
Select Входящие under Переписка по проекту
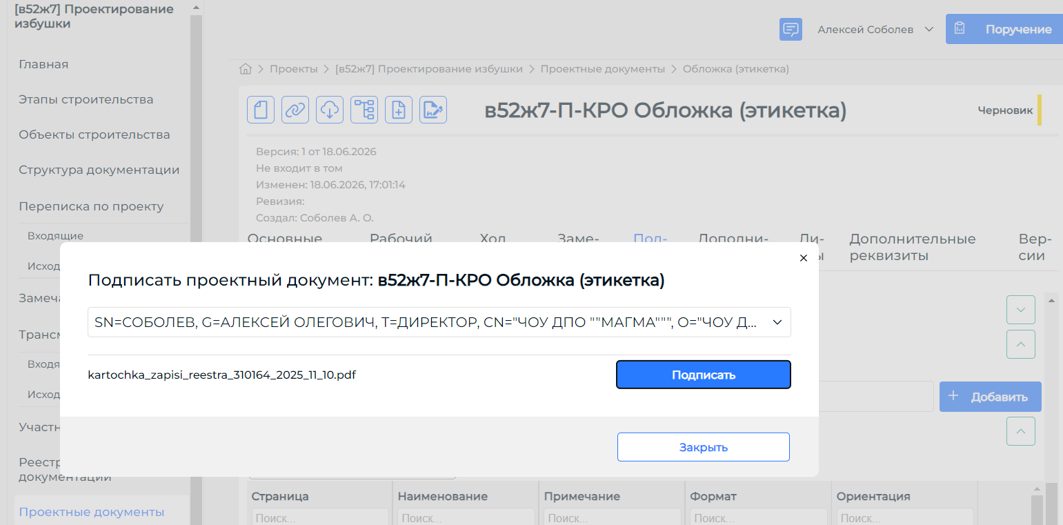point(56,235)
